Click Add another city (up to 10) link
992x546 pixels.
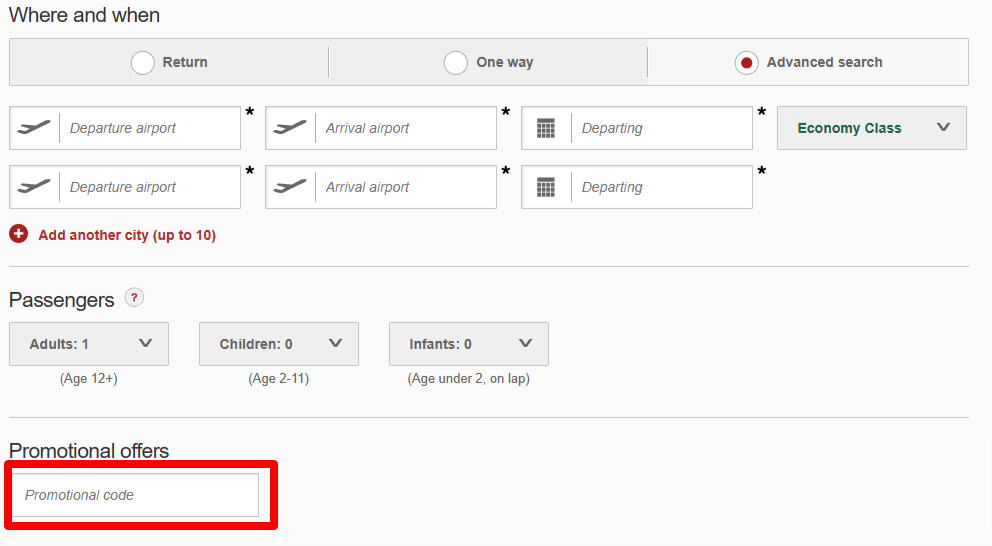click(x=127, y=235)
